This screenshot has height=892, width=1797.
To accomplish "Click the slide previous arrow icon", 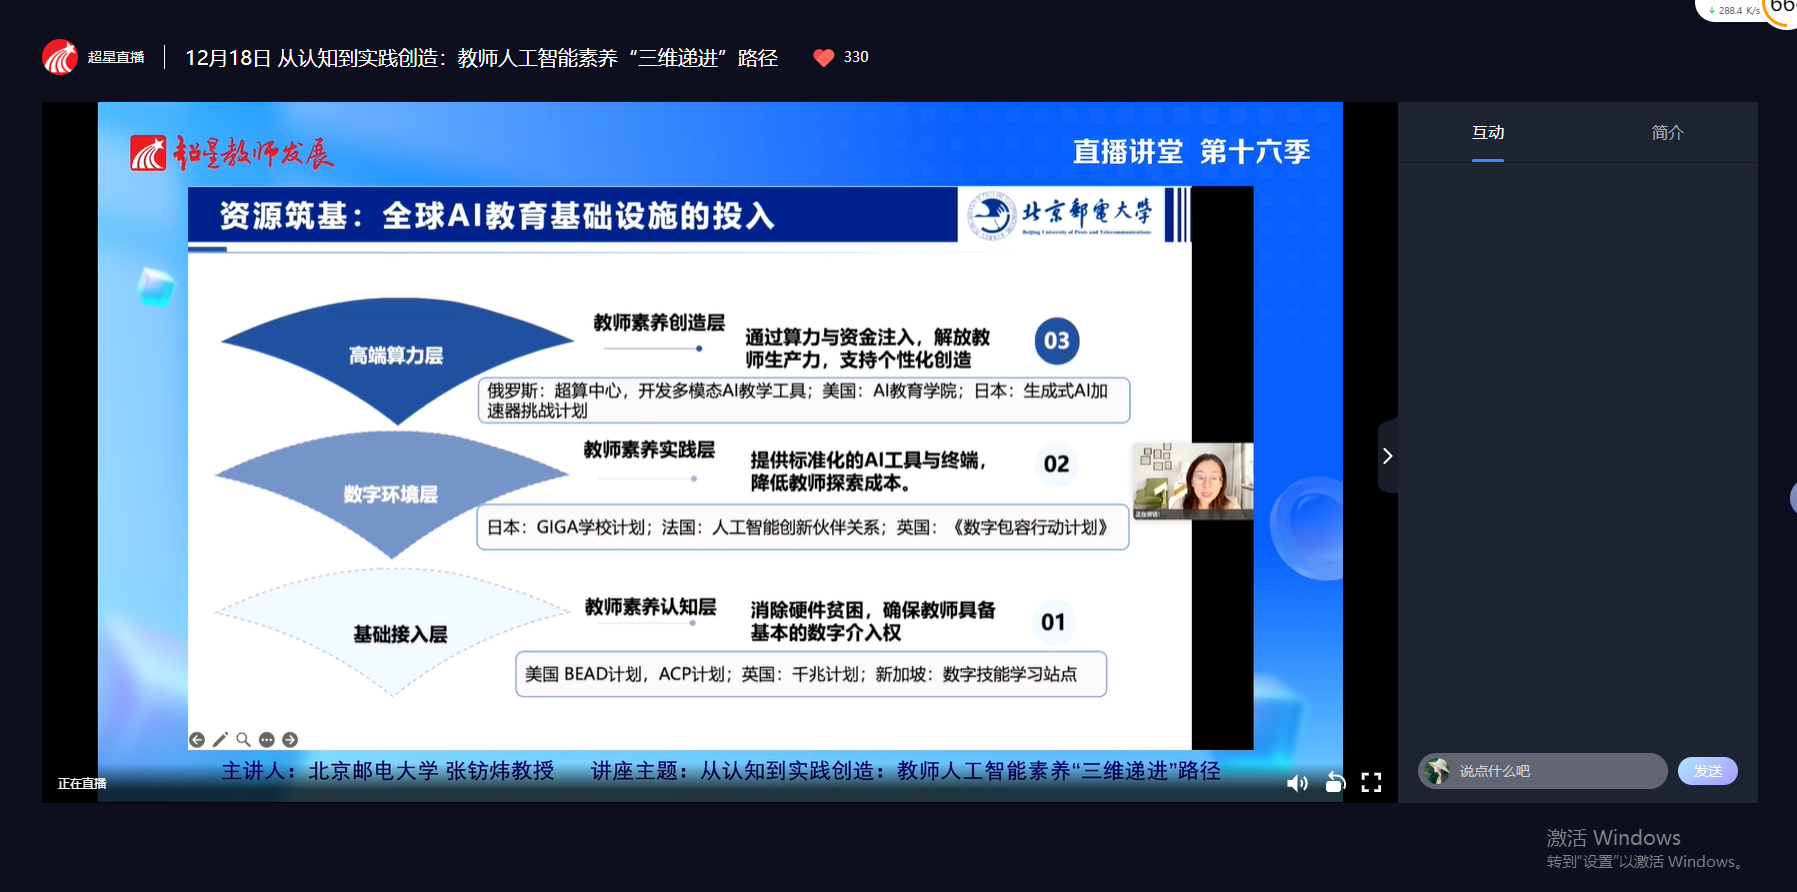I will [197, 740].
